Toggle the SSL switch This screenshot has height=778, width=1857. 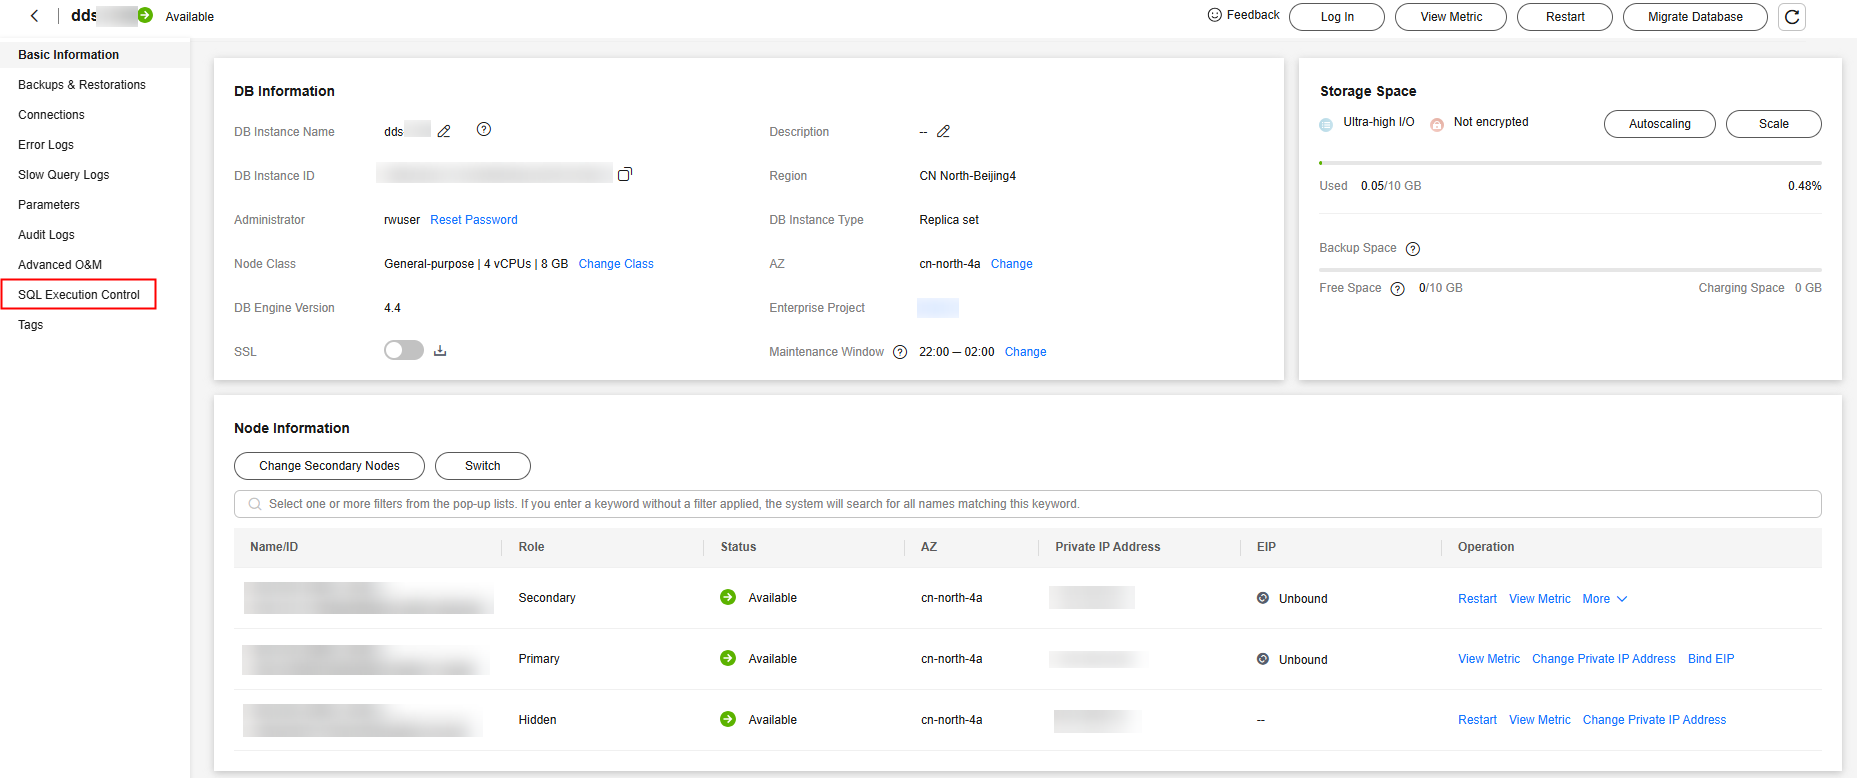[404, 350]
